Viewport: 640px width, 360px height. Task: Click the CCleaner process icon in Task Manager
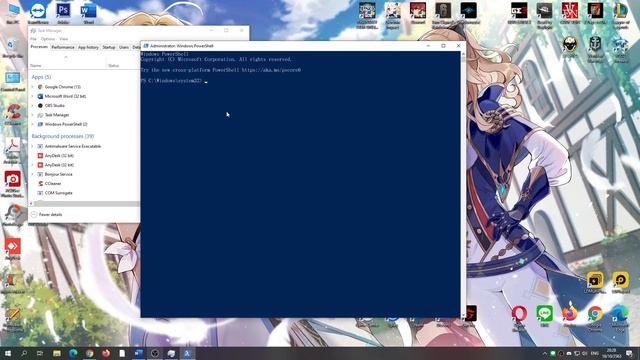pos(40,183)
